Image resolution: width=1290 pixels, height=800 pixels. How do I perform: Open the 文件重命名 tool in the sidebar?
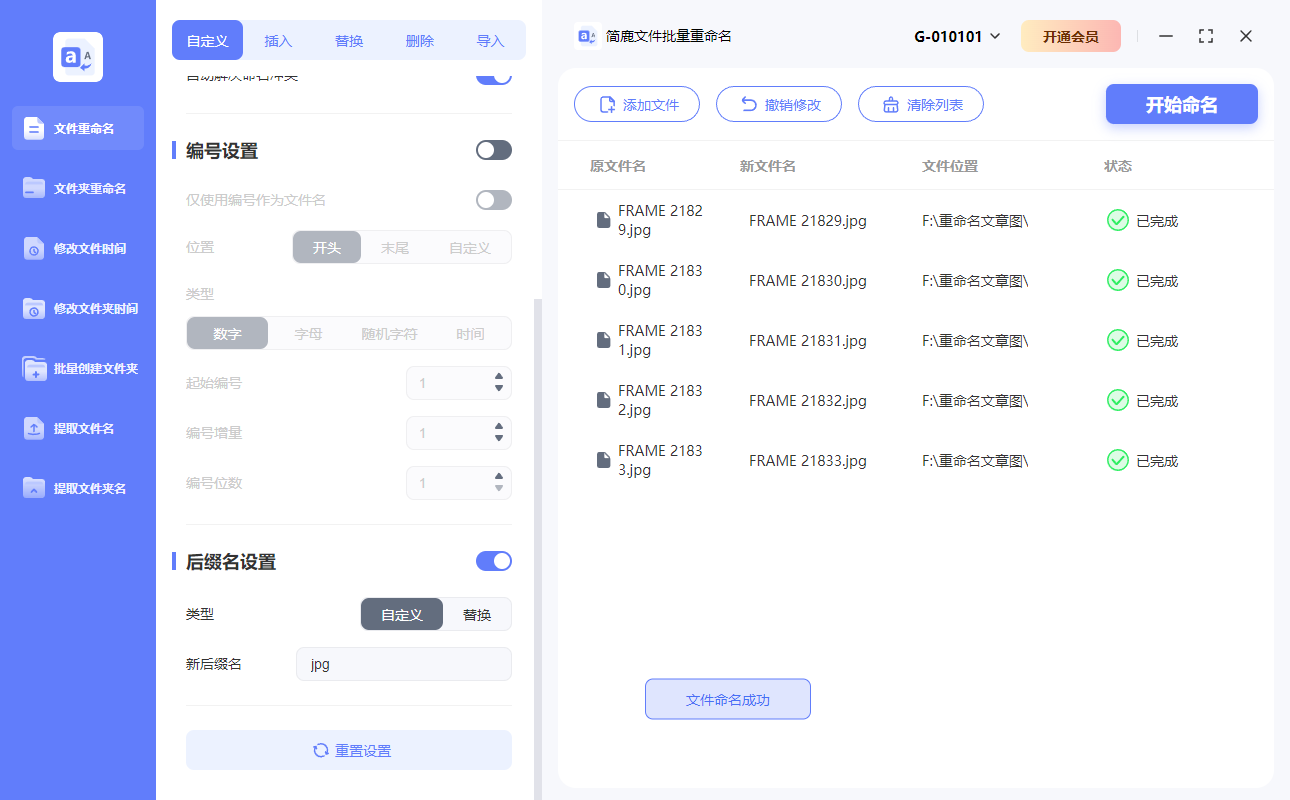pos(77,128)
